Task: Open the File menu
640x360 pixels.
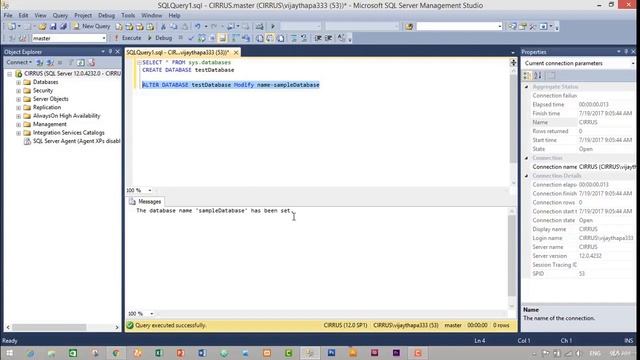Action: coord(8,16)
